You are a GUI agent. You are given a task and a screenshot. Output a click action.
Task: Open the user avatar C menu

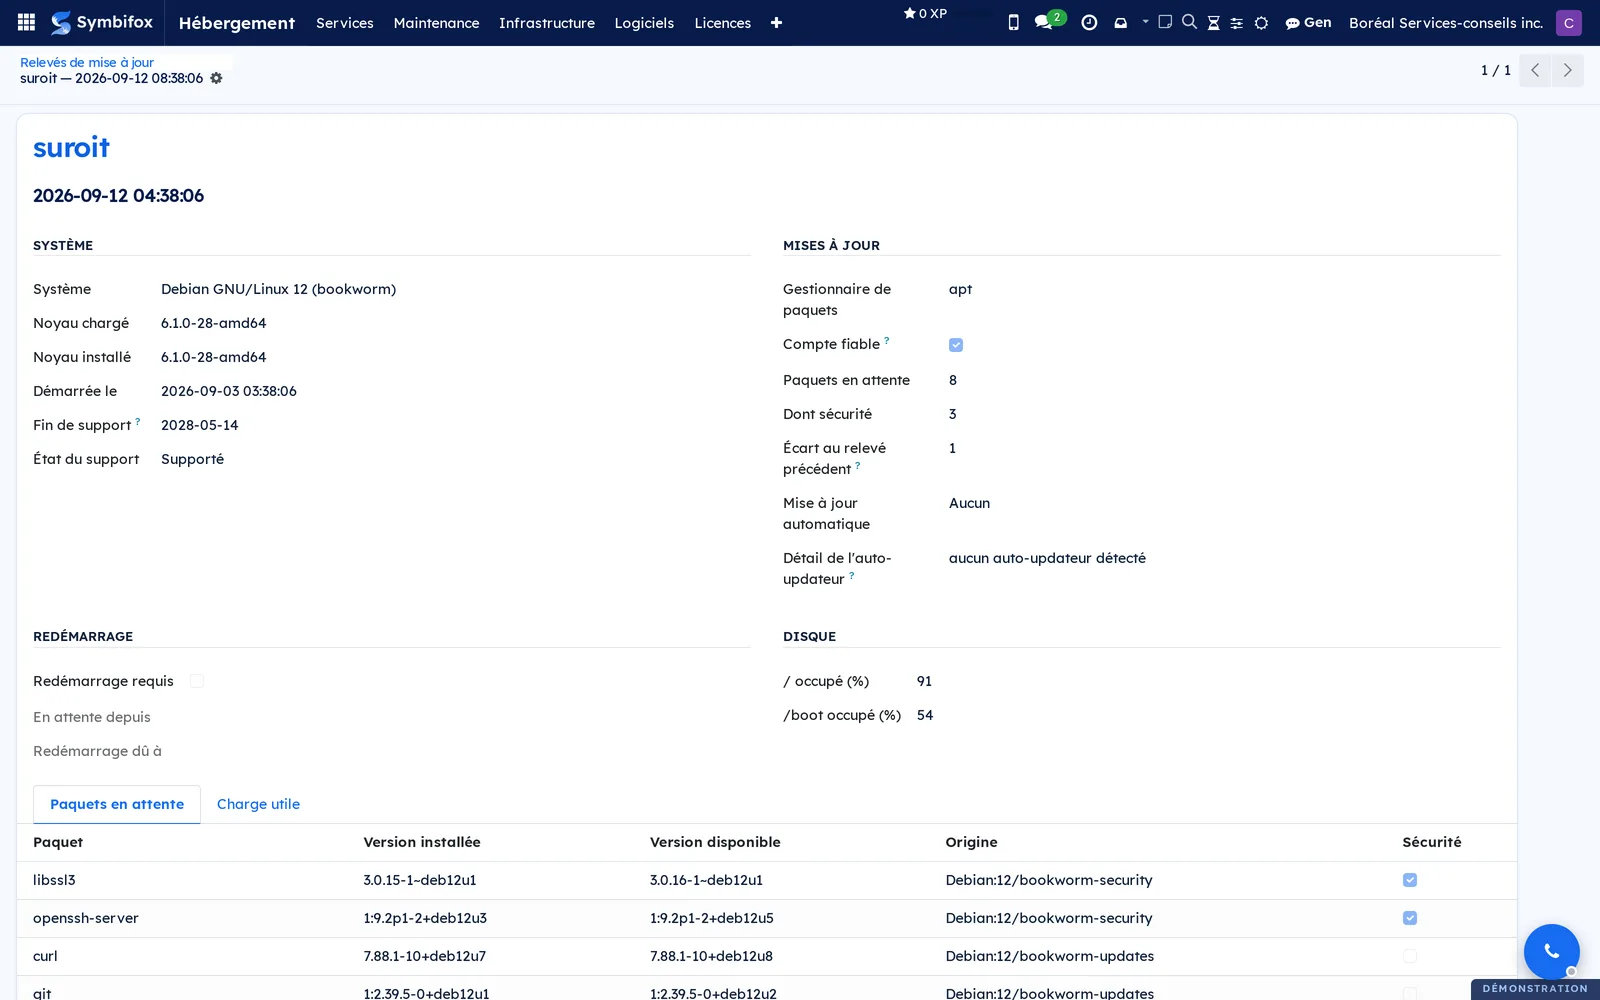1569,22
